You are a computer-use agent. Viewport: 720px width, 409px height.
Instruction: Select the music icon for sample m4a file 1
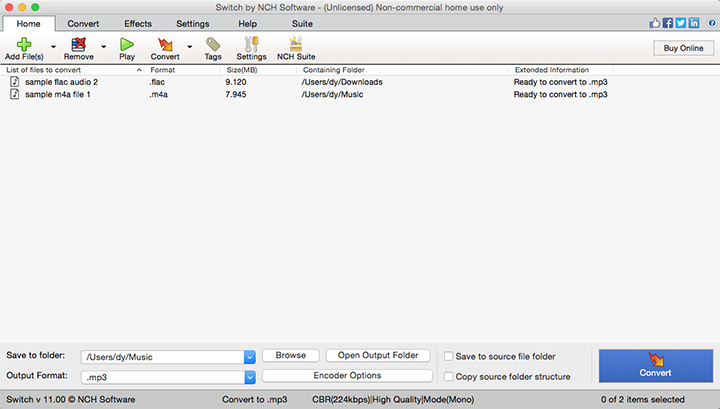(15, 94)
